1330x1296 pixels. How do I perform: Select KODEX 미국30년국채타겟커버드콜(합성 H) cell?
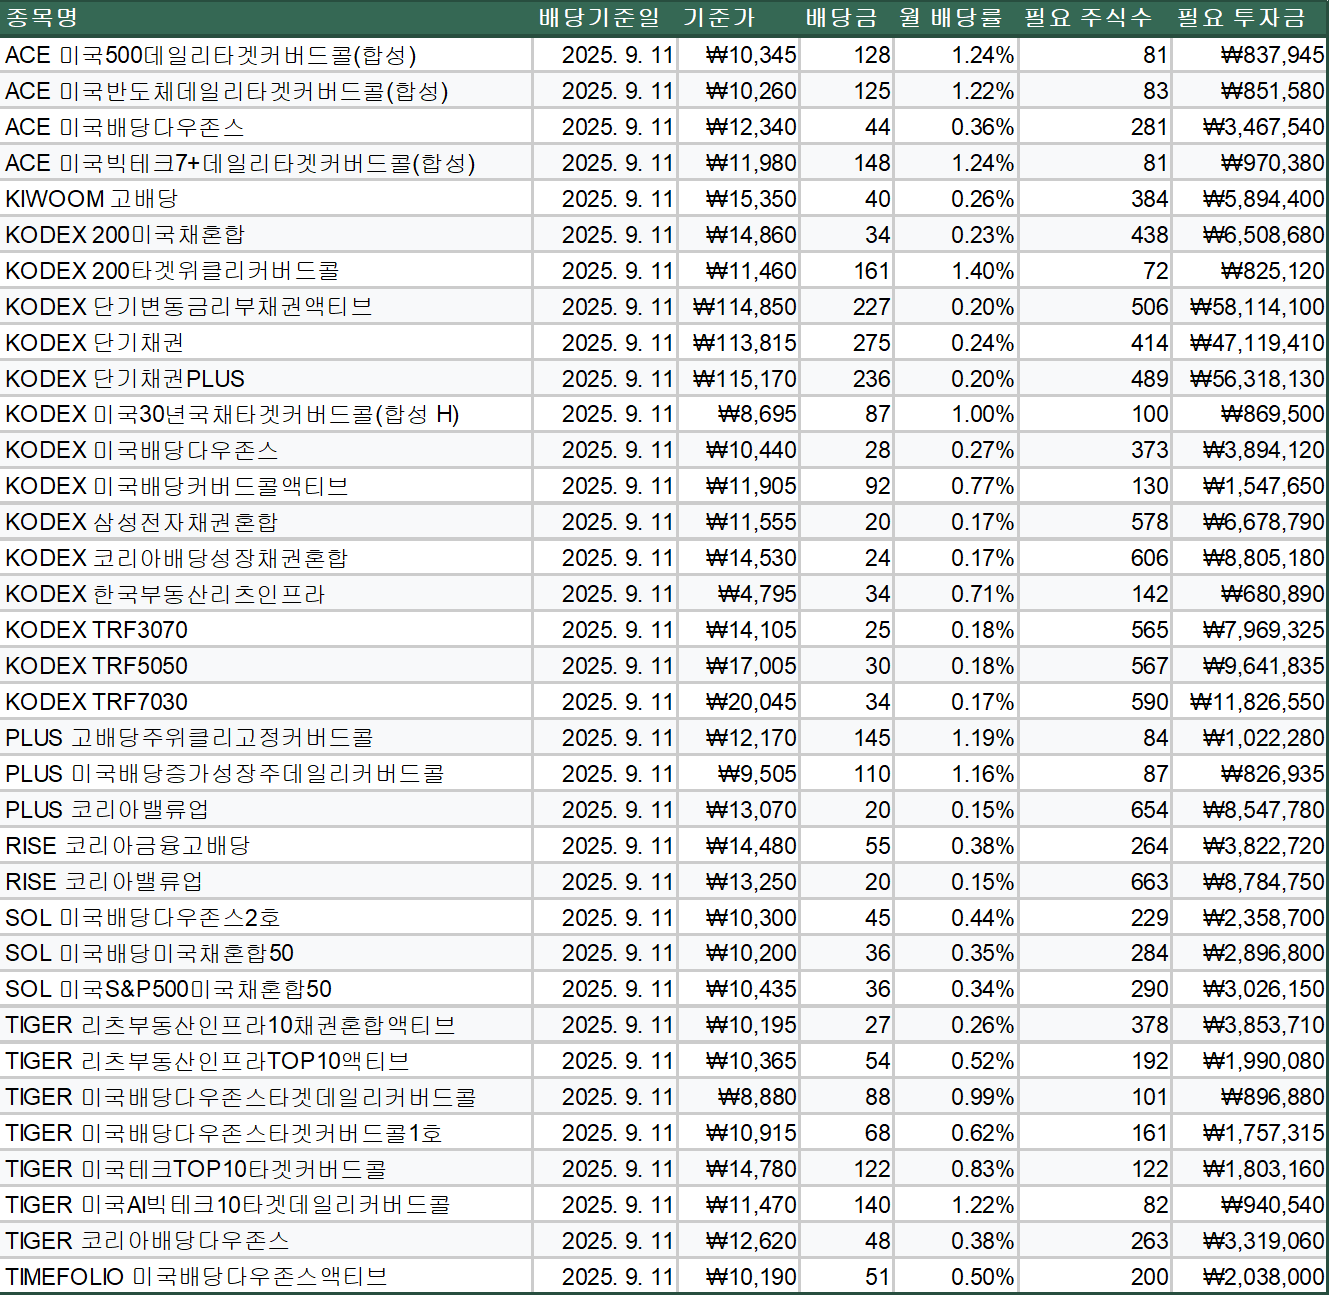point(266,414)
